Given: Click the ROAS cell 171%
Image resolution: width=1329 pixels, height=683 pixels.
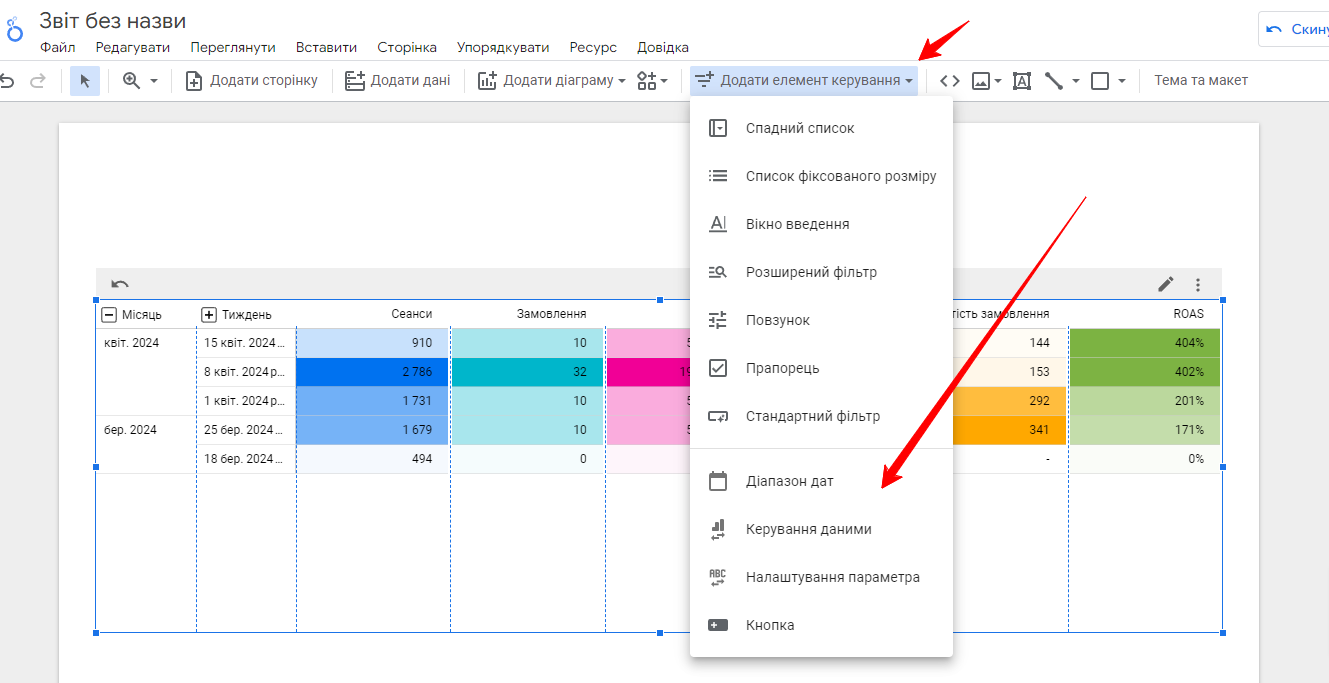Looking at the screenshot, I should pyautogui.click(x=1145, y=430).
